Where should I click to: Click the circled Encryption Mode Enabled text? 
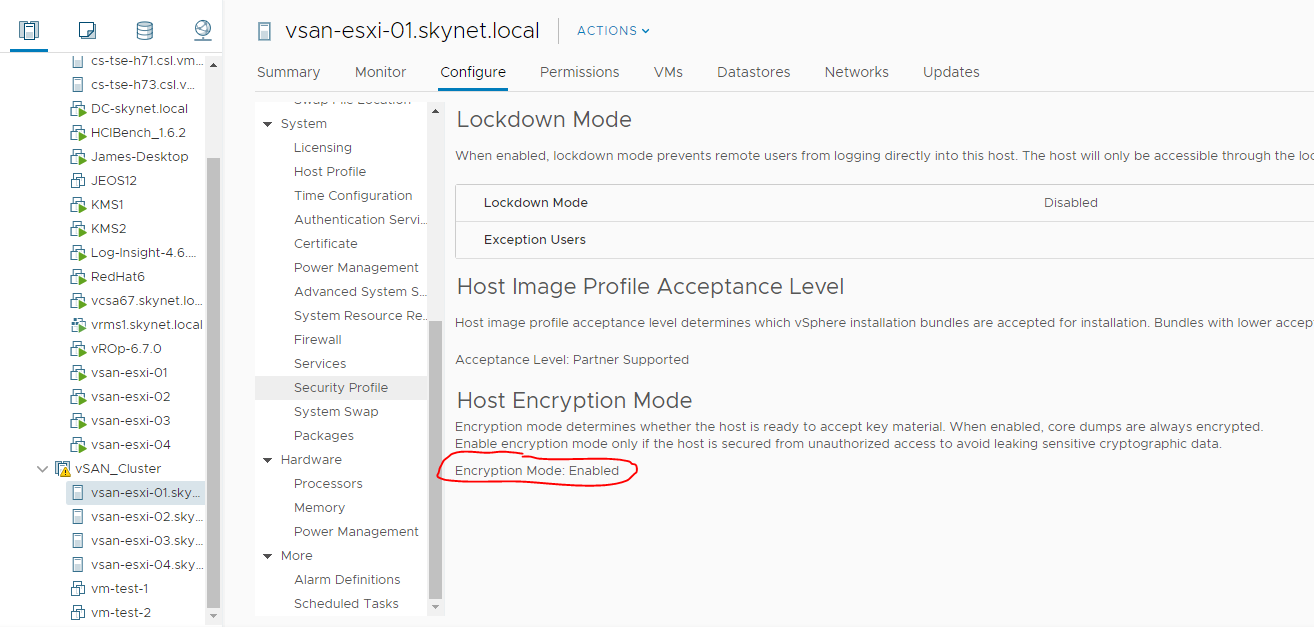coord(537,470)
